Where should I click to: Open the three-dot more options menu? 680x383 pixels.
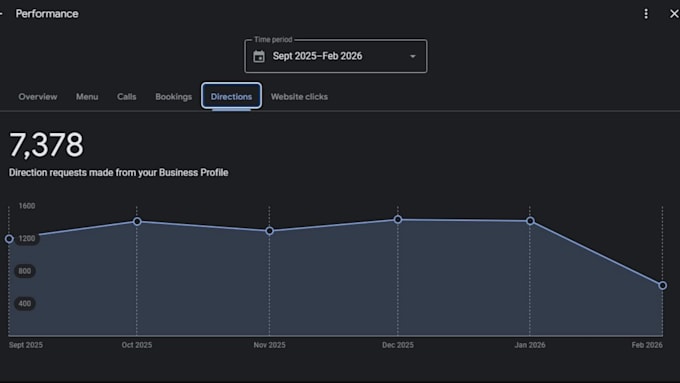click(x=646, y=14)
